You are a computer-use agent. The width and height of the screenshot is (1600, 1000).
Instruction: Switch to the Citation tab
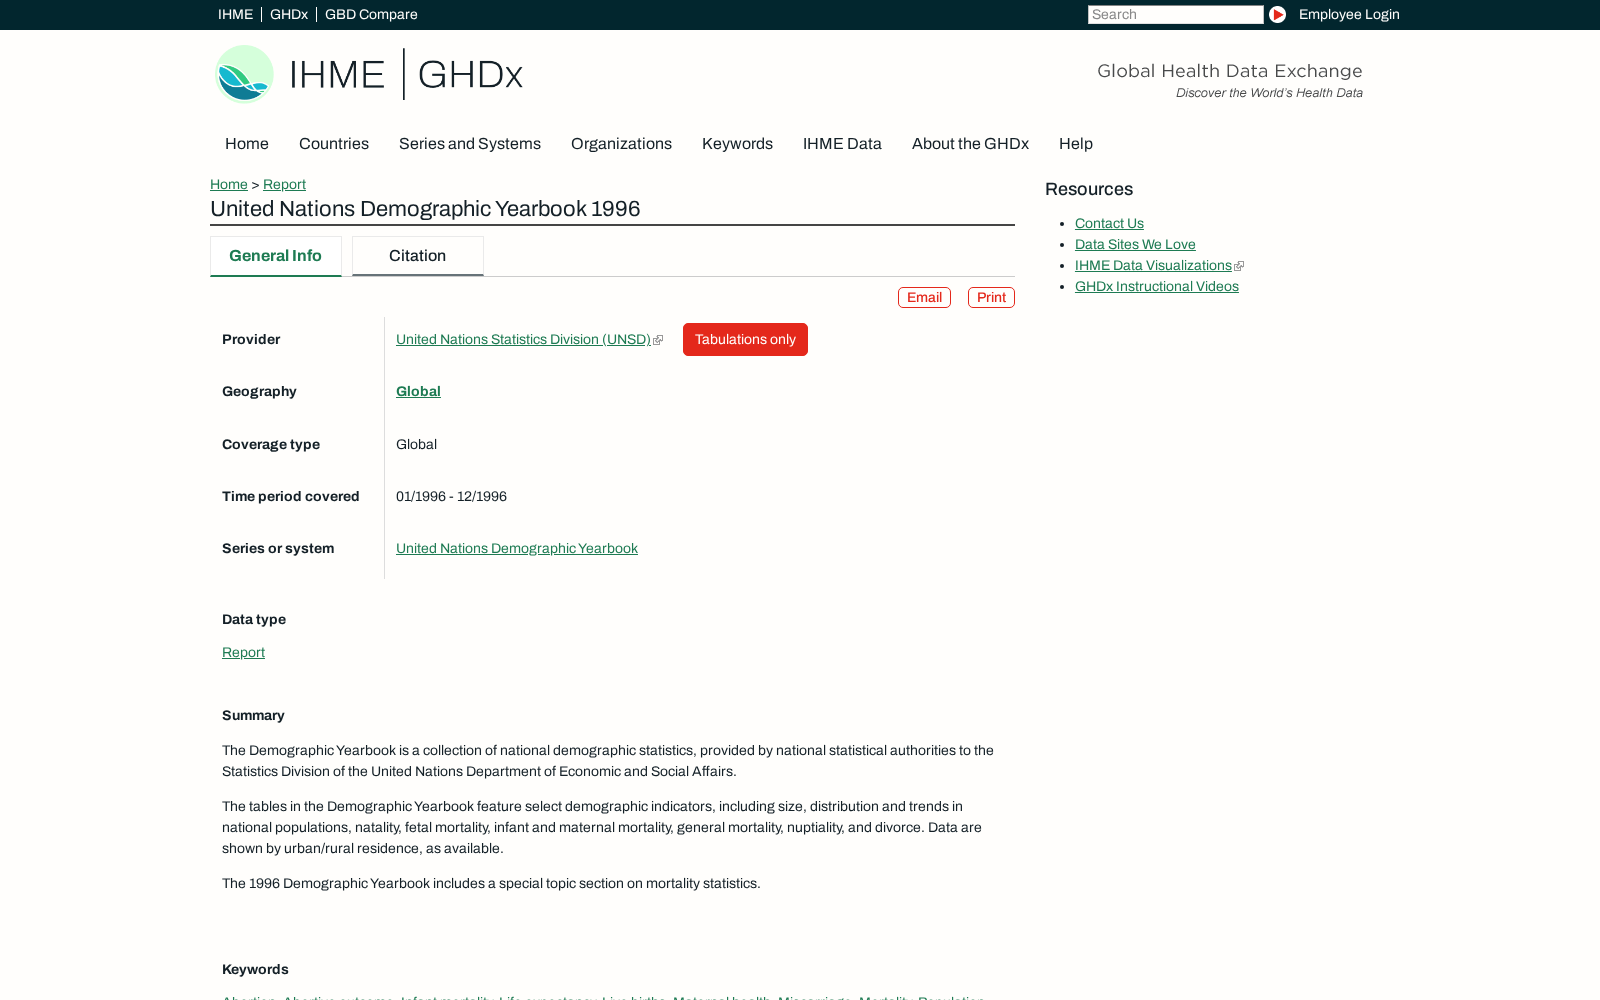coord(417,256)
